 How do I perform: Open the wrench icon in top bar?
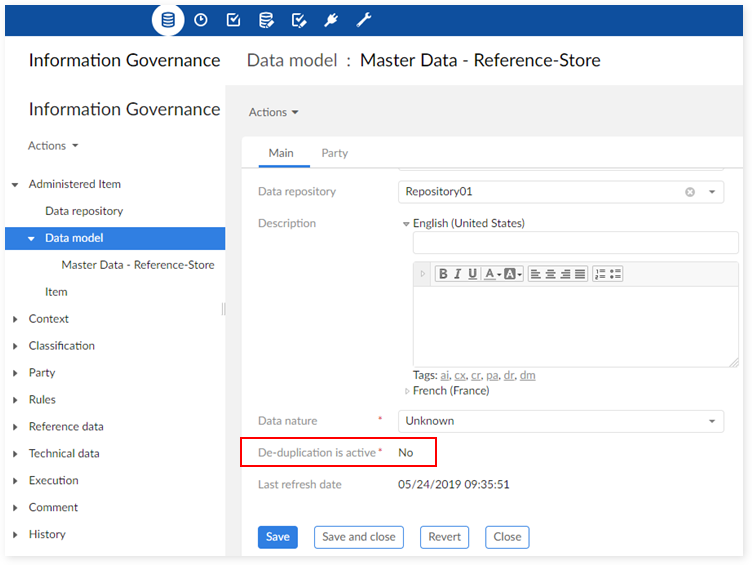364,19
